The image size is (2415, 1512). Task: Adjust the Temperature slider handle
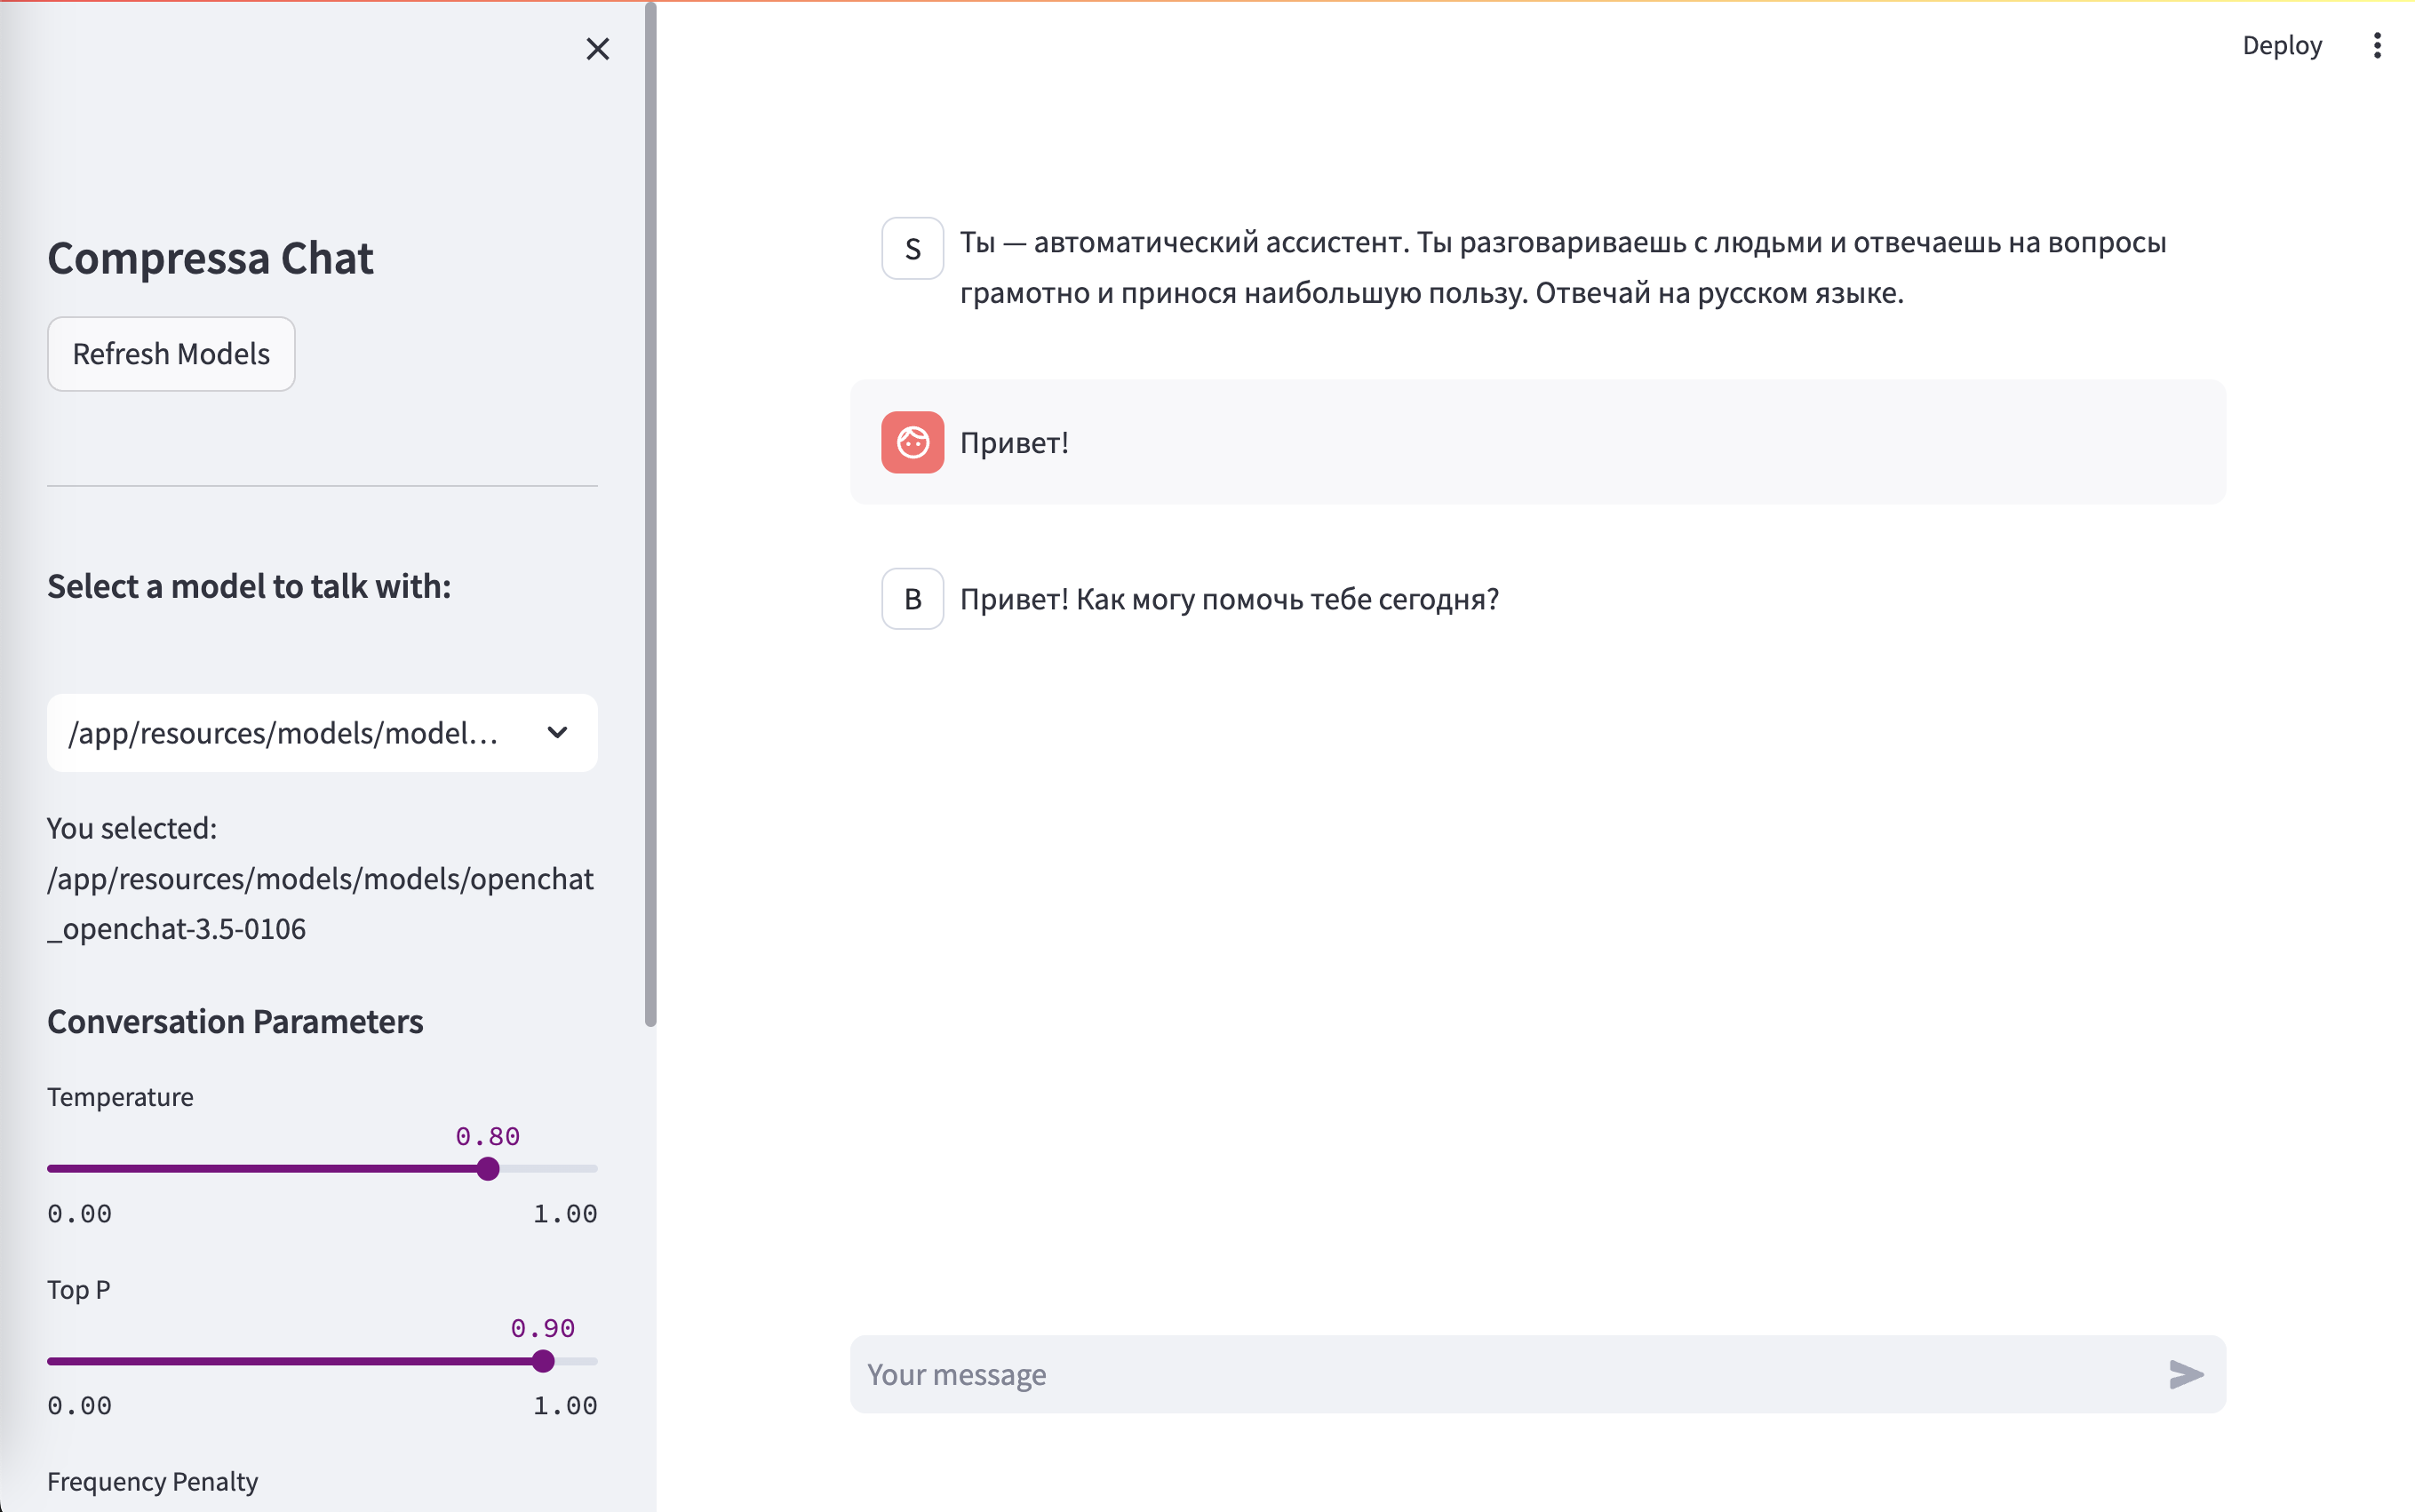point(487,1168)
